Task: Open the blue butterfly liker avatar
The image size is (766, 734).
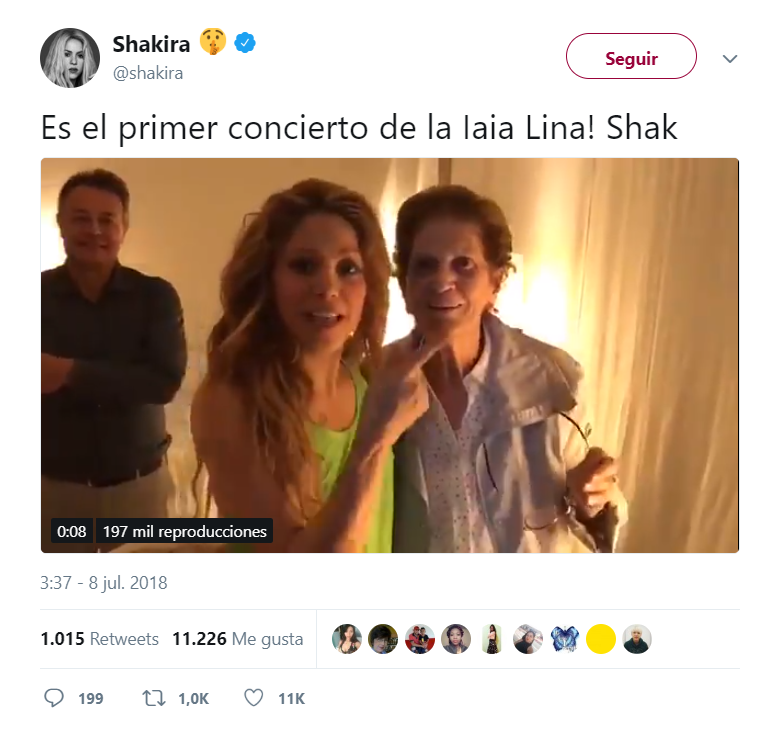Action: click(x=564, y=639)
